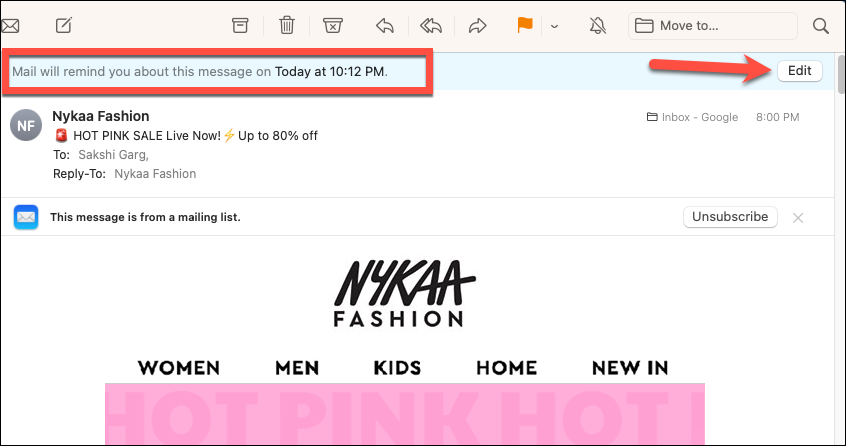The height and width of the screenshot is (446, 846).
Task: Click the Get Mail envelope icon
Action: [10, 25]
